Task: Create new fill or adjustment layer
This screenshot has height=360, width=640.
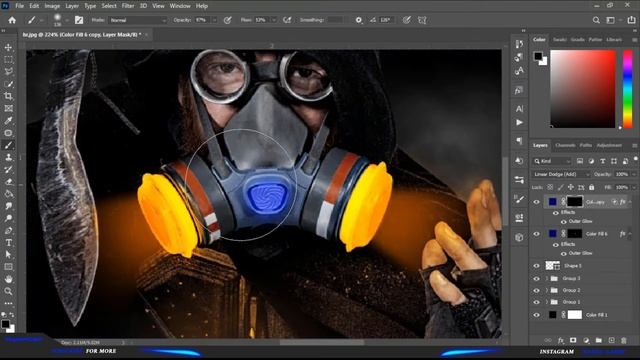Action: click(x=586, y=340)
